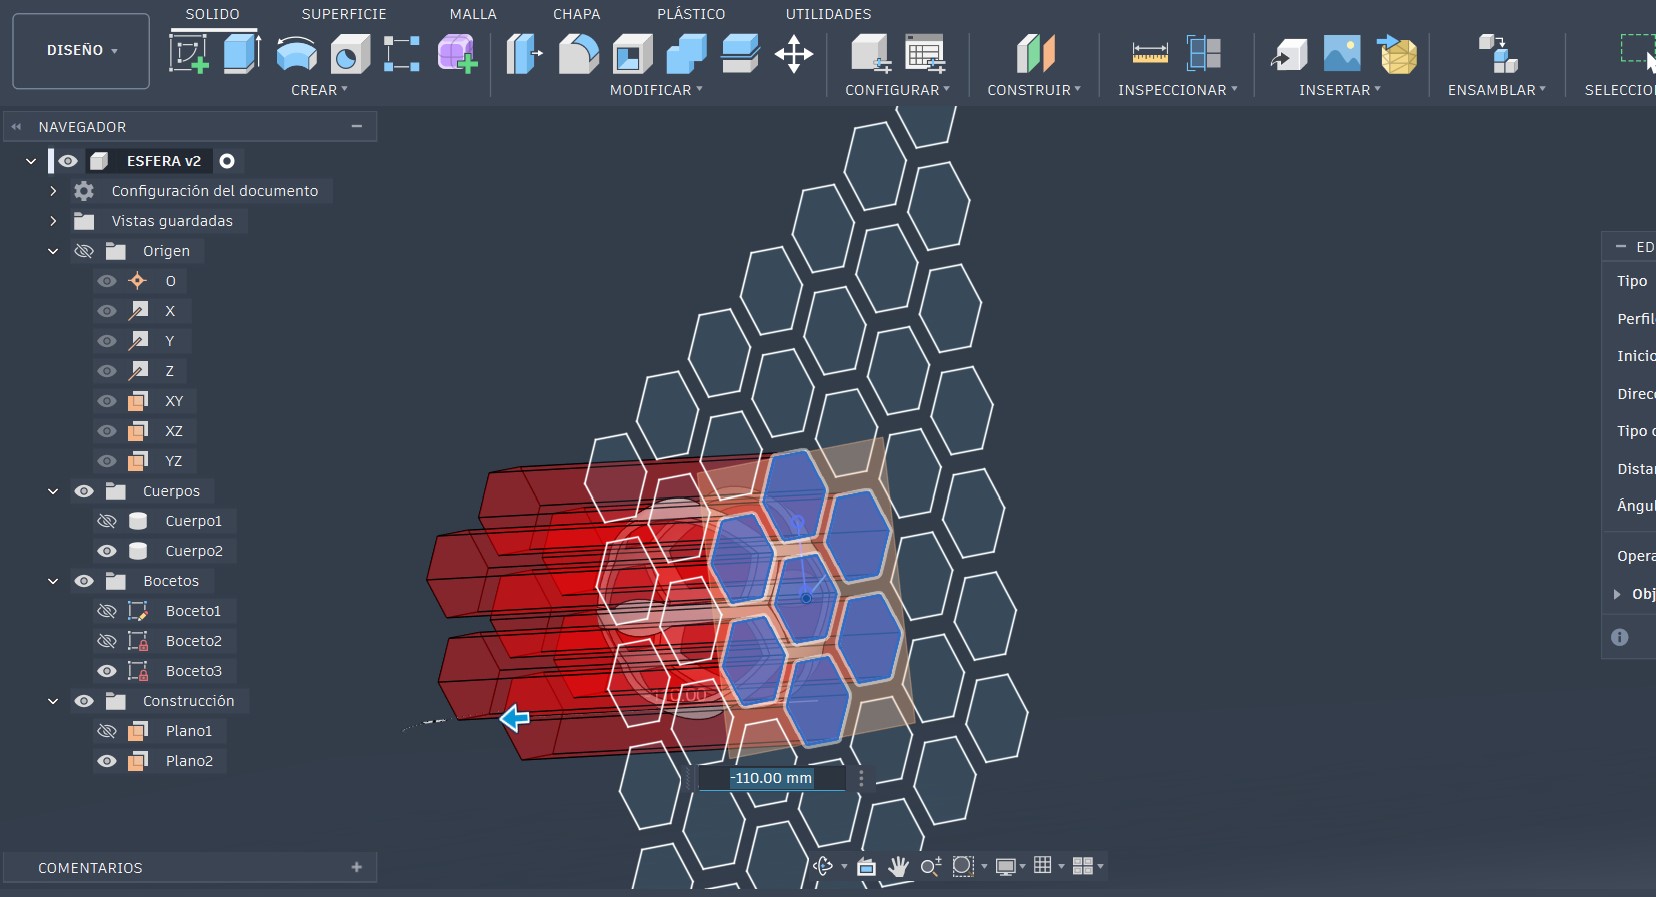
Task: Open the CREAR dropdown menu
Action: (320, 90)
